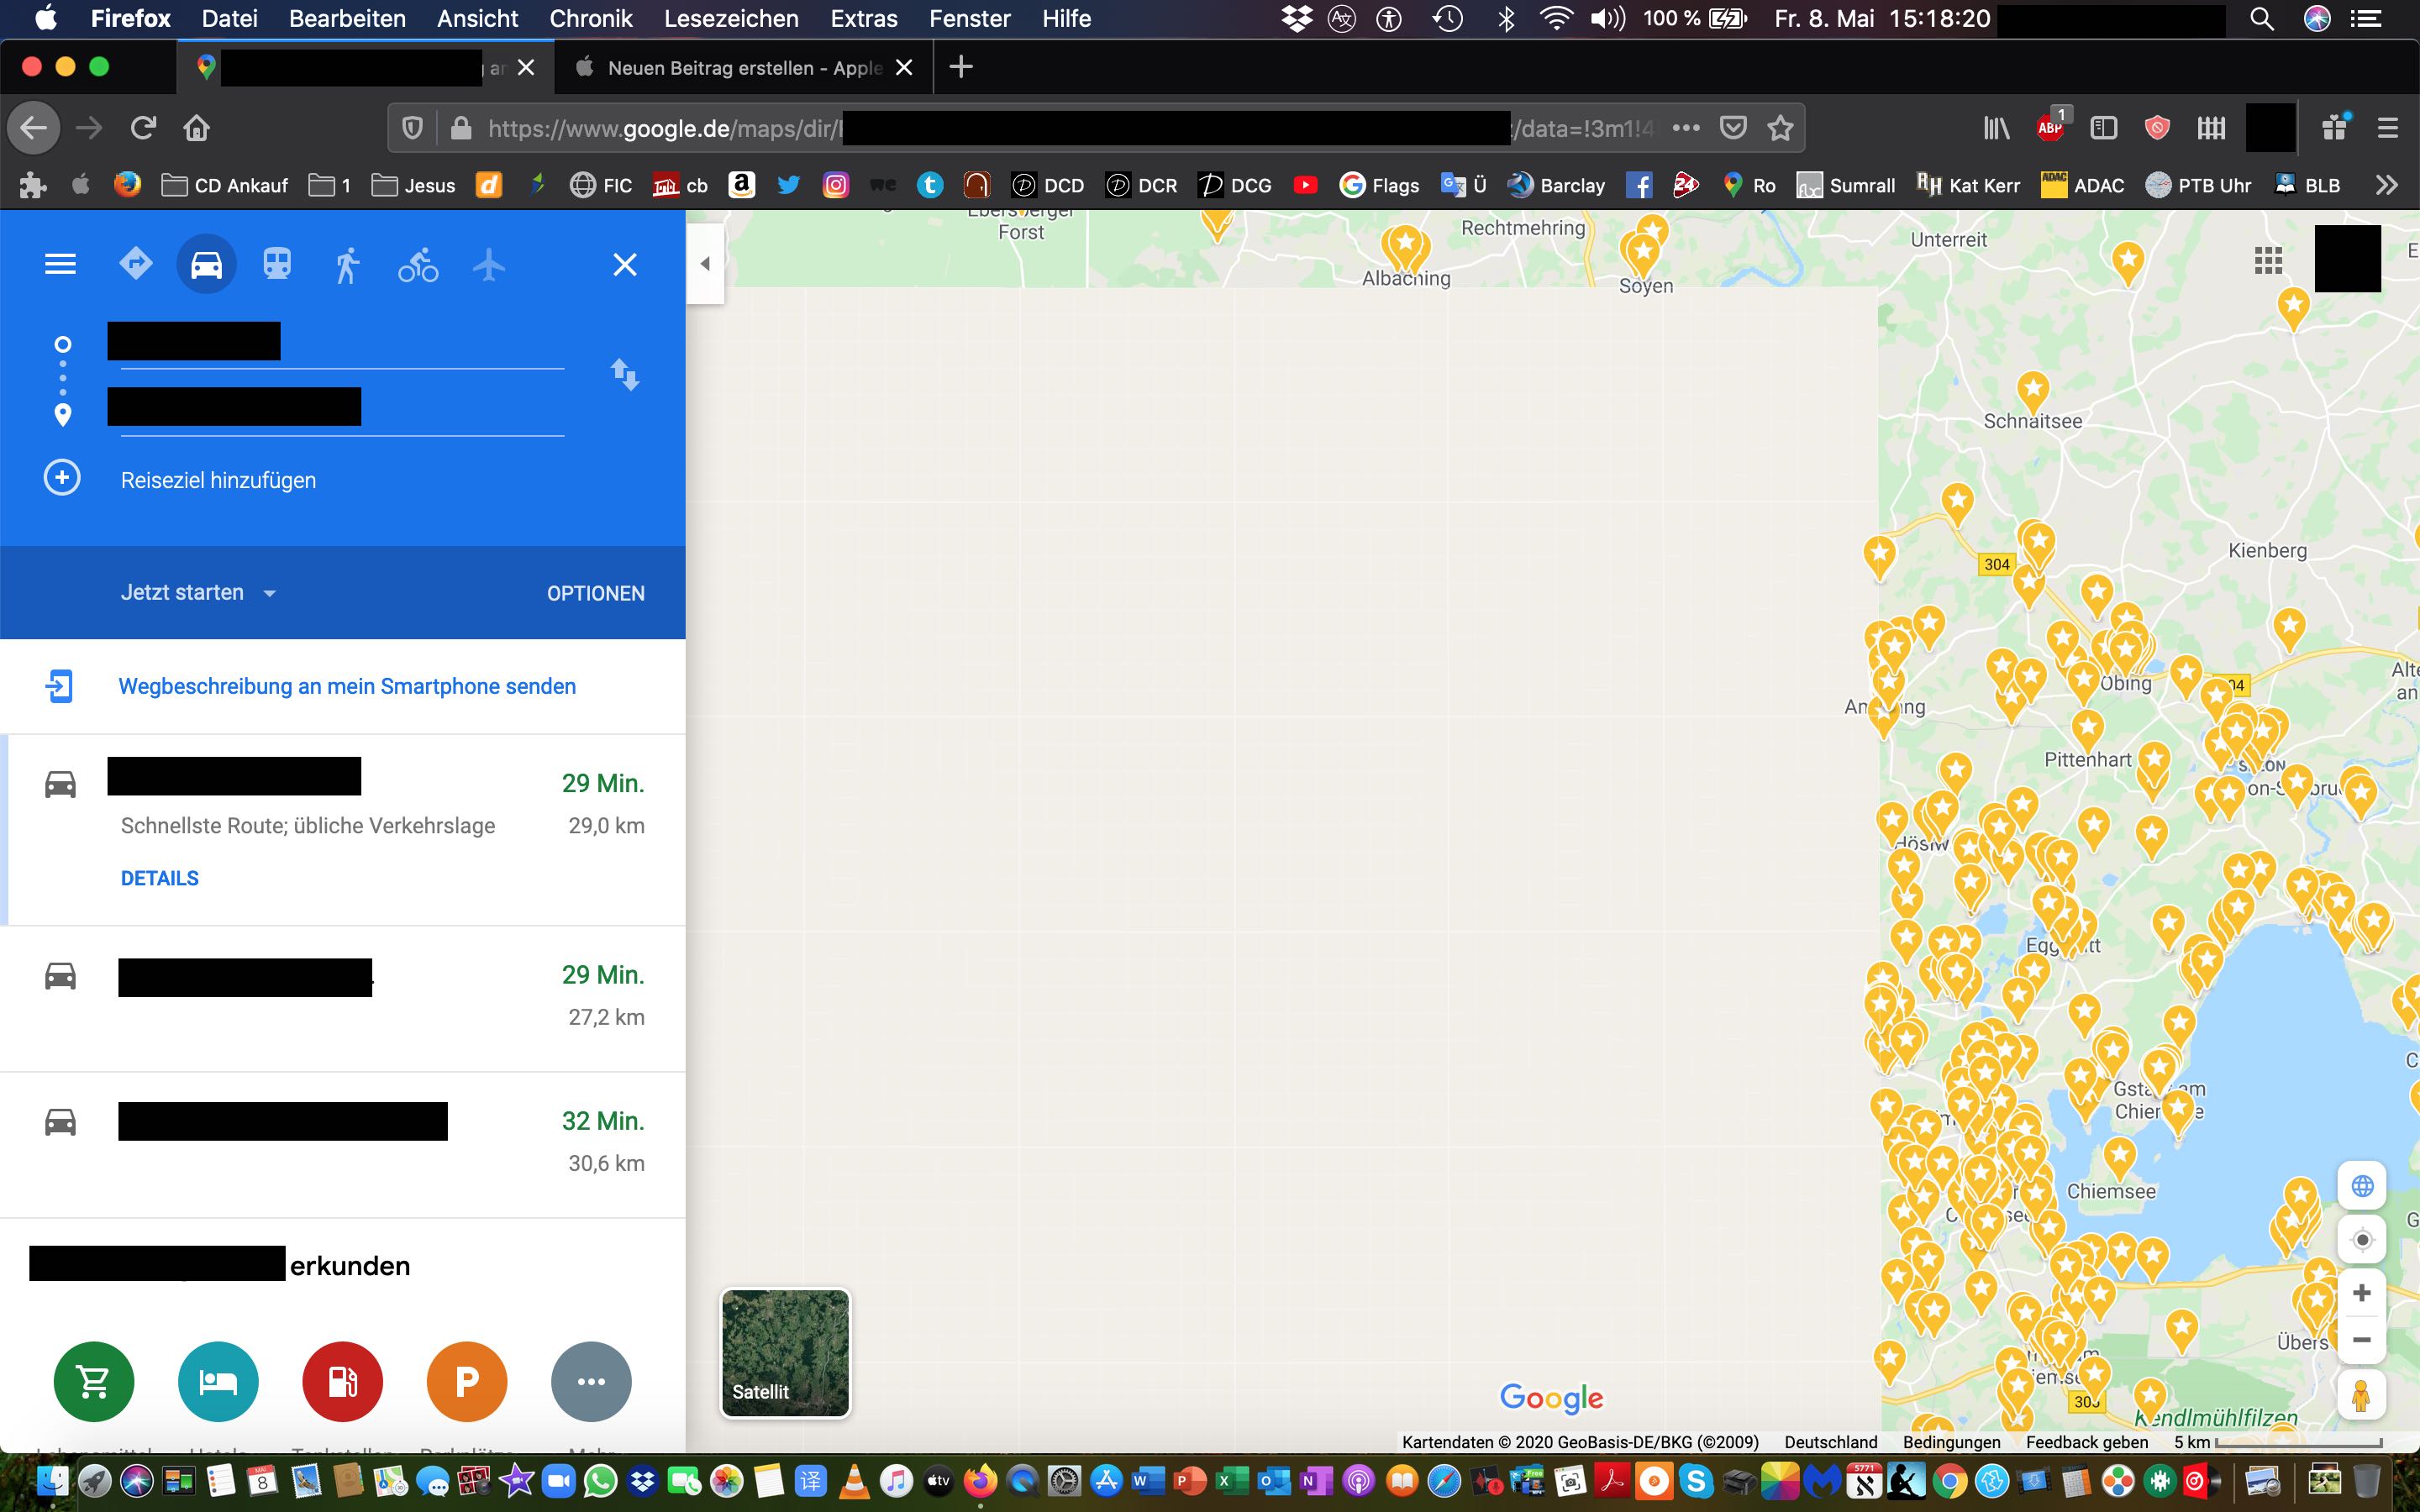Click the show my location button

[2362, 1240]
